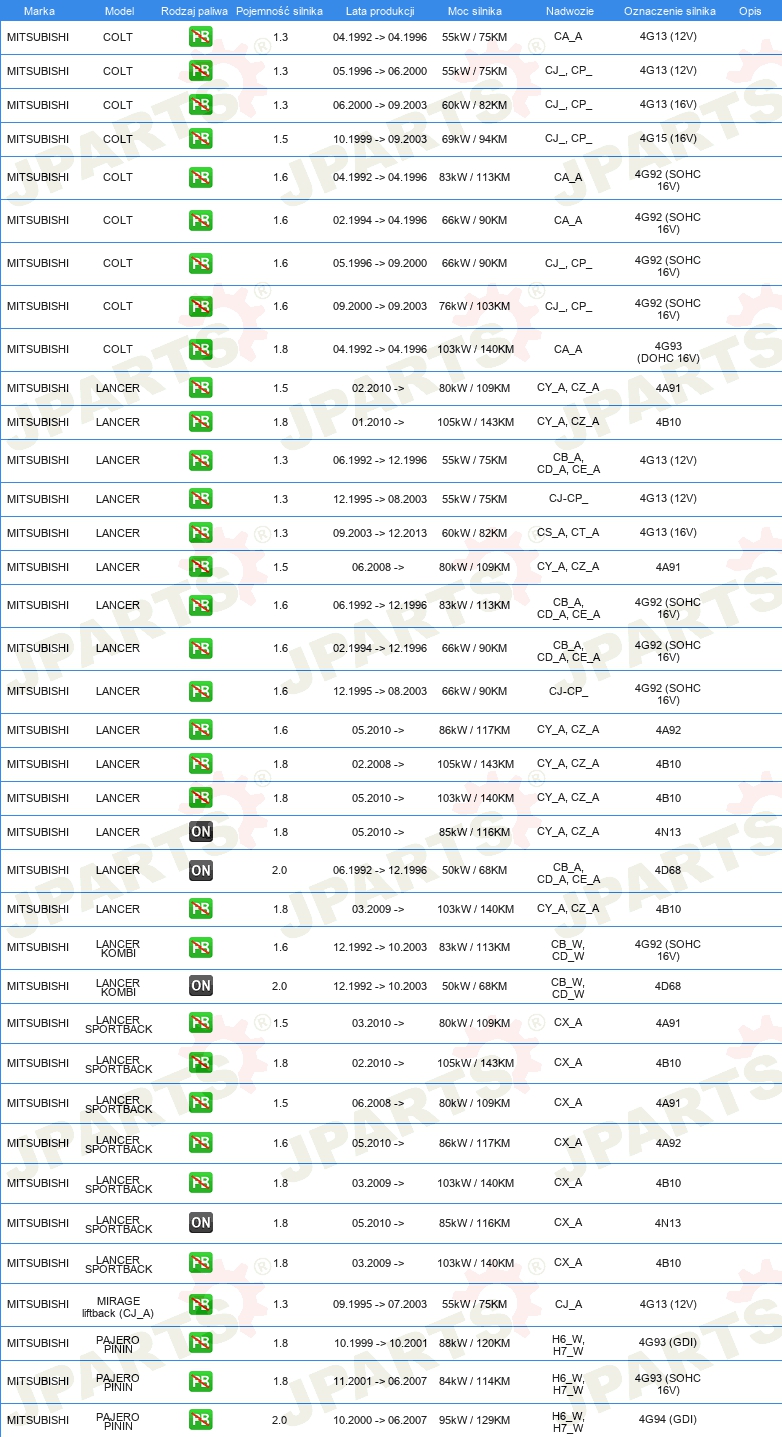The height and width of the screenshot is (1437, 782).
Task: Click the 09.1995 -> 07.2003 production years
Action: (380, 1304)
